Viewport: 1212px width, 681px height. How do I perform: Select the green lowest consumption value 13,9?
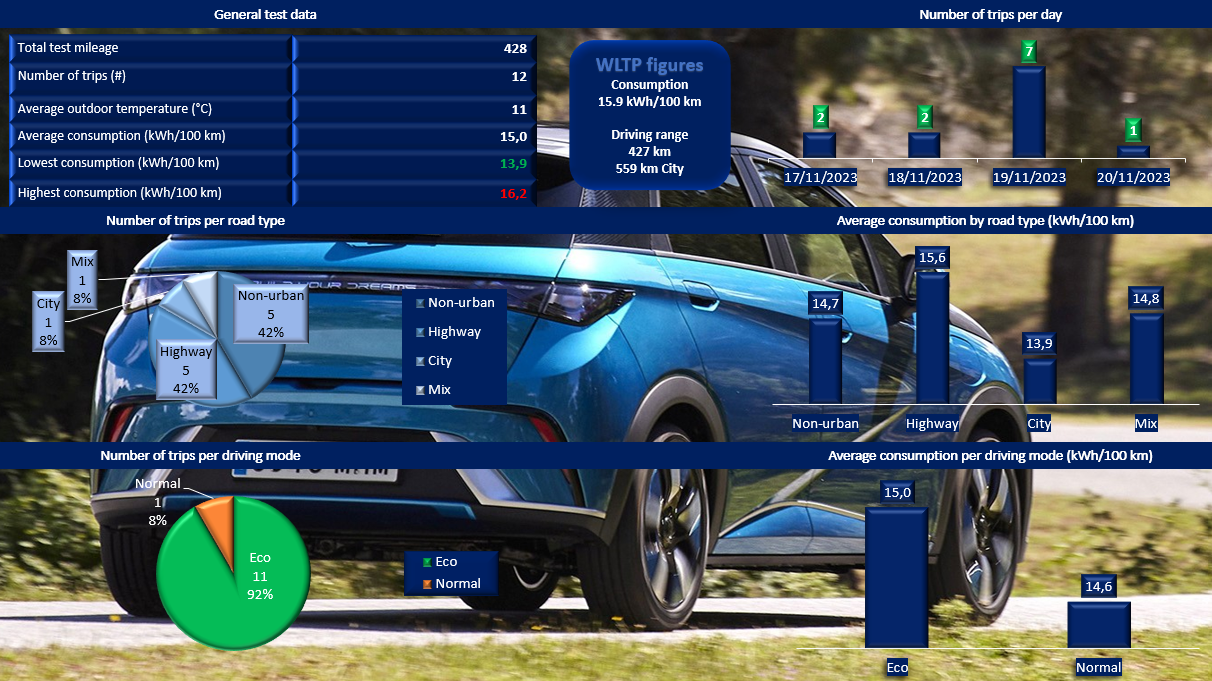(515, 164)
